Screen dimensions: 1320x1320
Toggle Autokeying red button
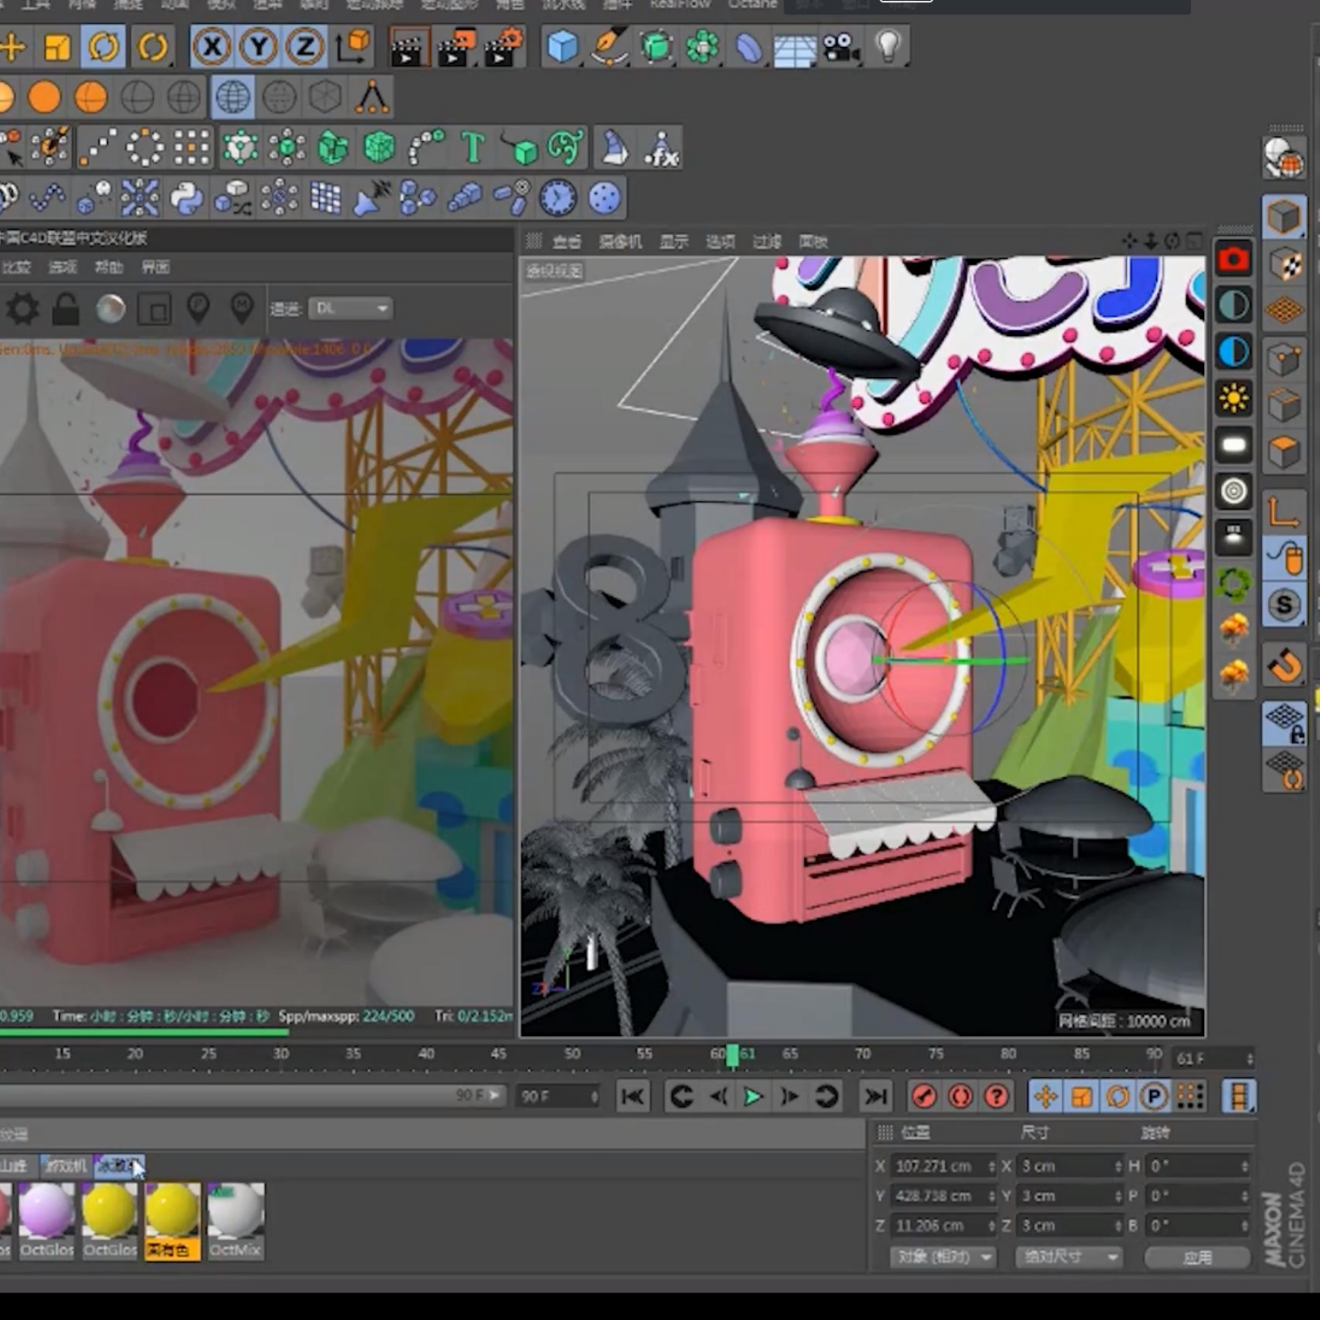coord(960,1097)
